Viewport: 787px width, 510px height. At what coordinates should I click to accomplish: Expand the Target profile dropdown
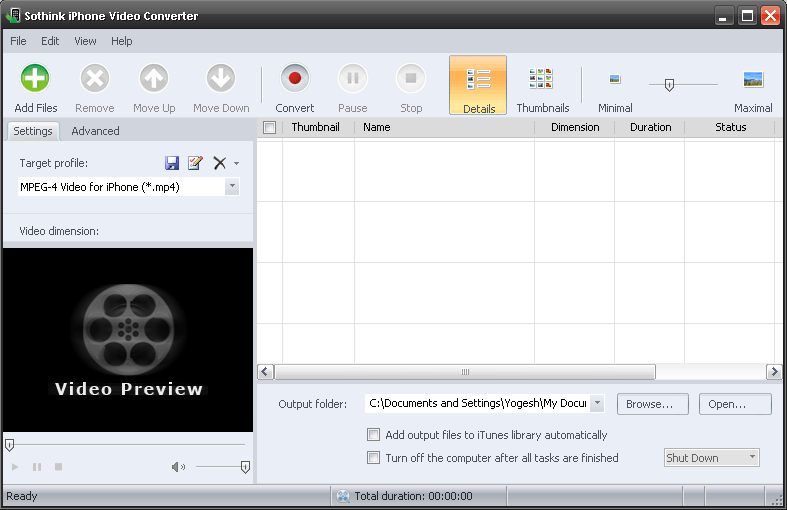(232, 186)
